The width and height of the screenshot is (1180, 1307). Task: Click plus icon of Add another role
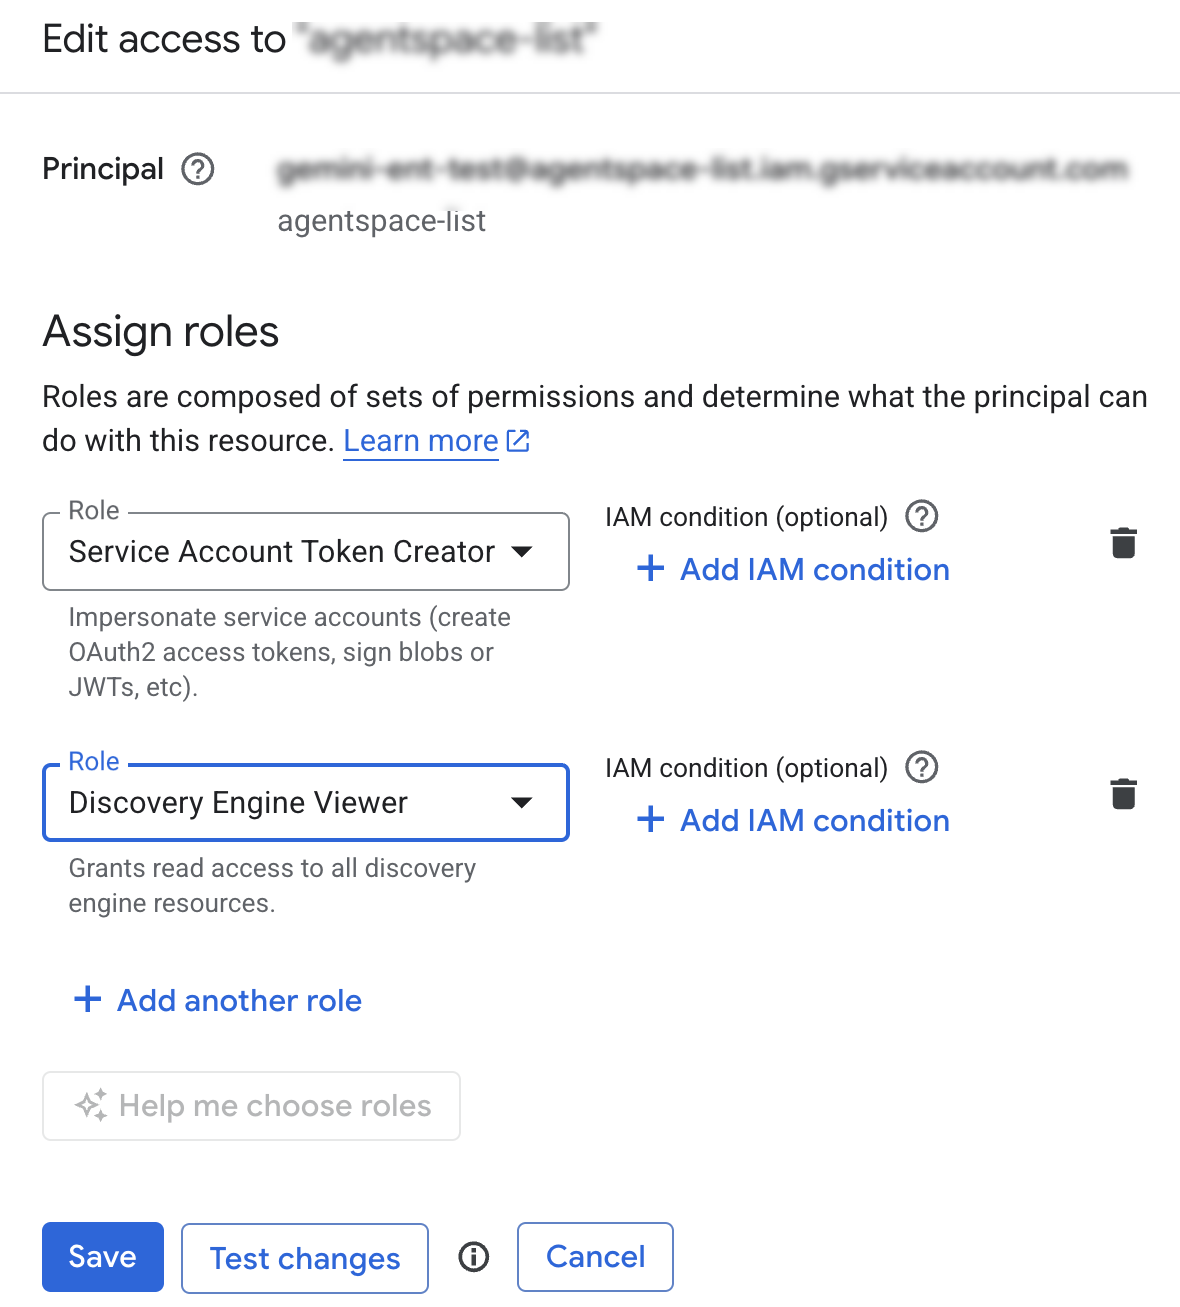click(x=88, y=999)
